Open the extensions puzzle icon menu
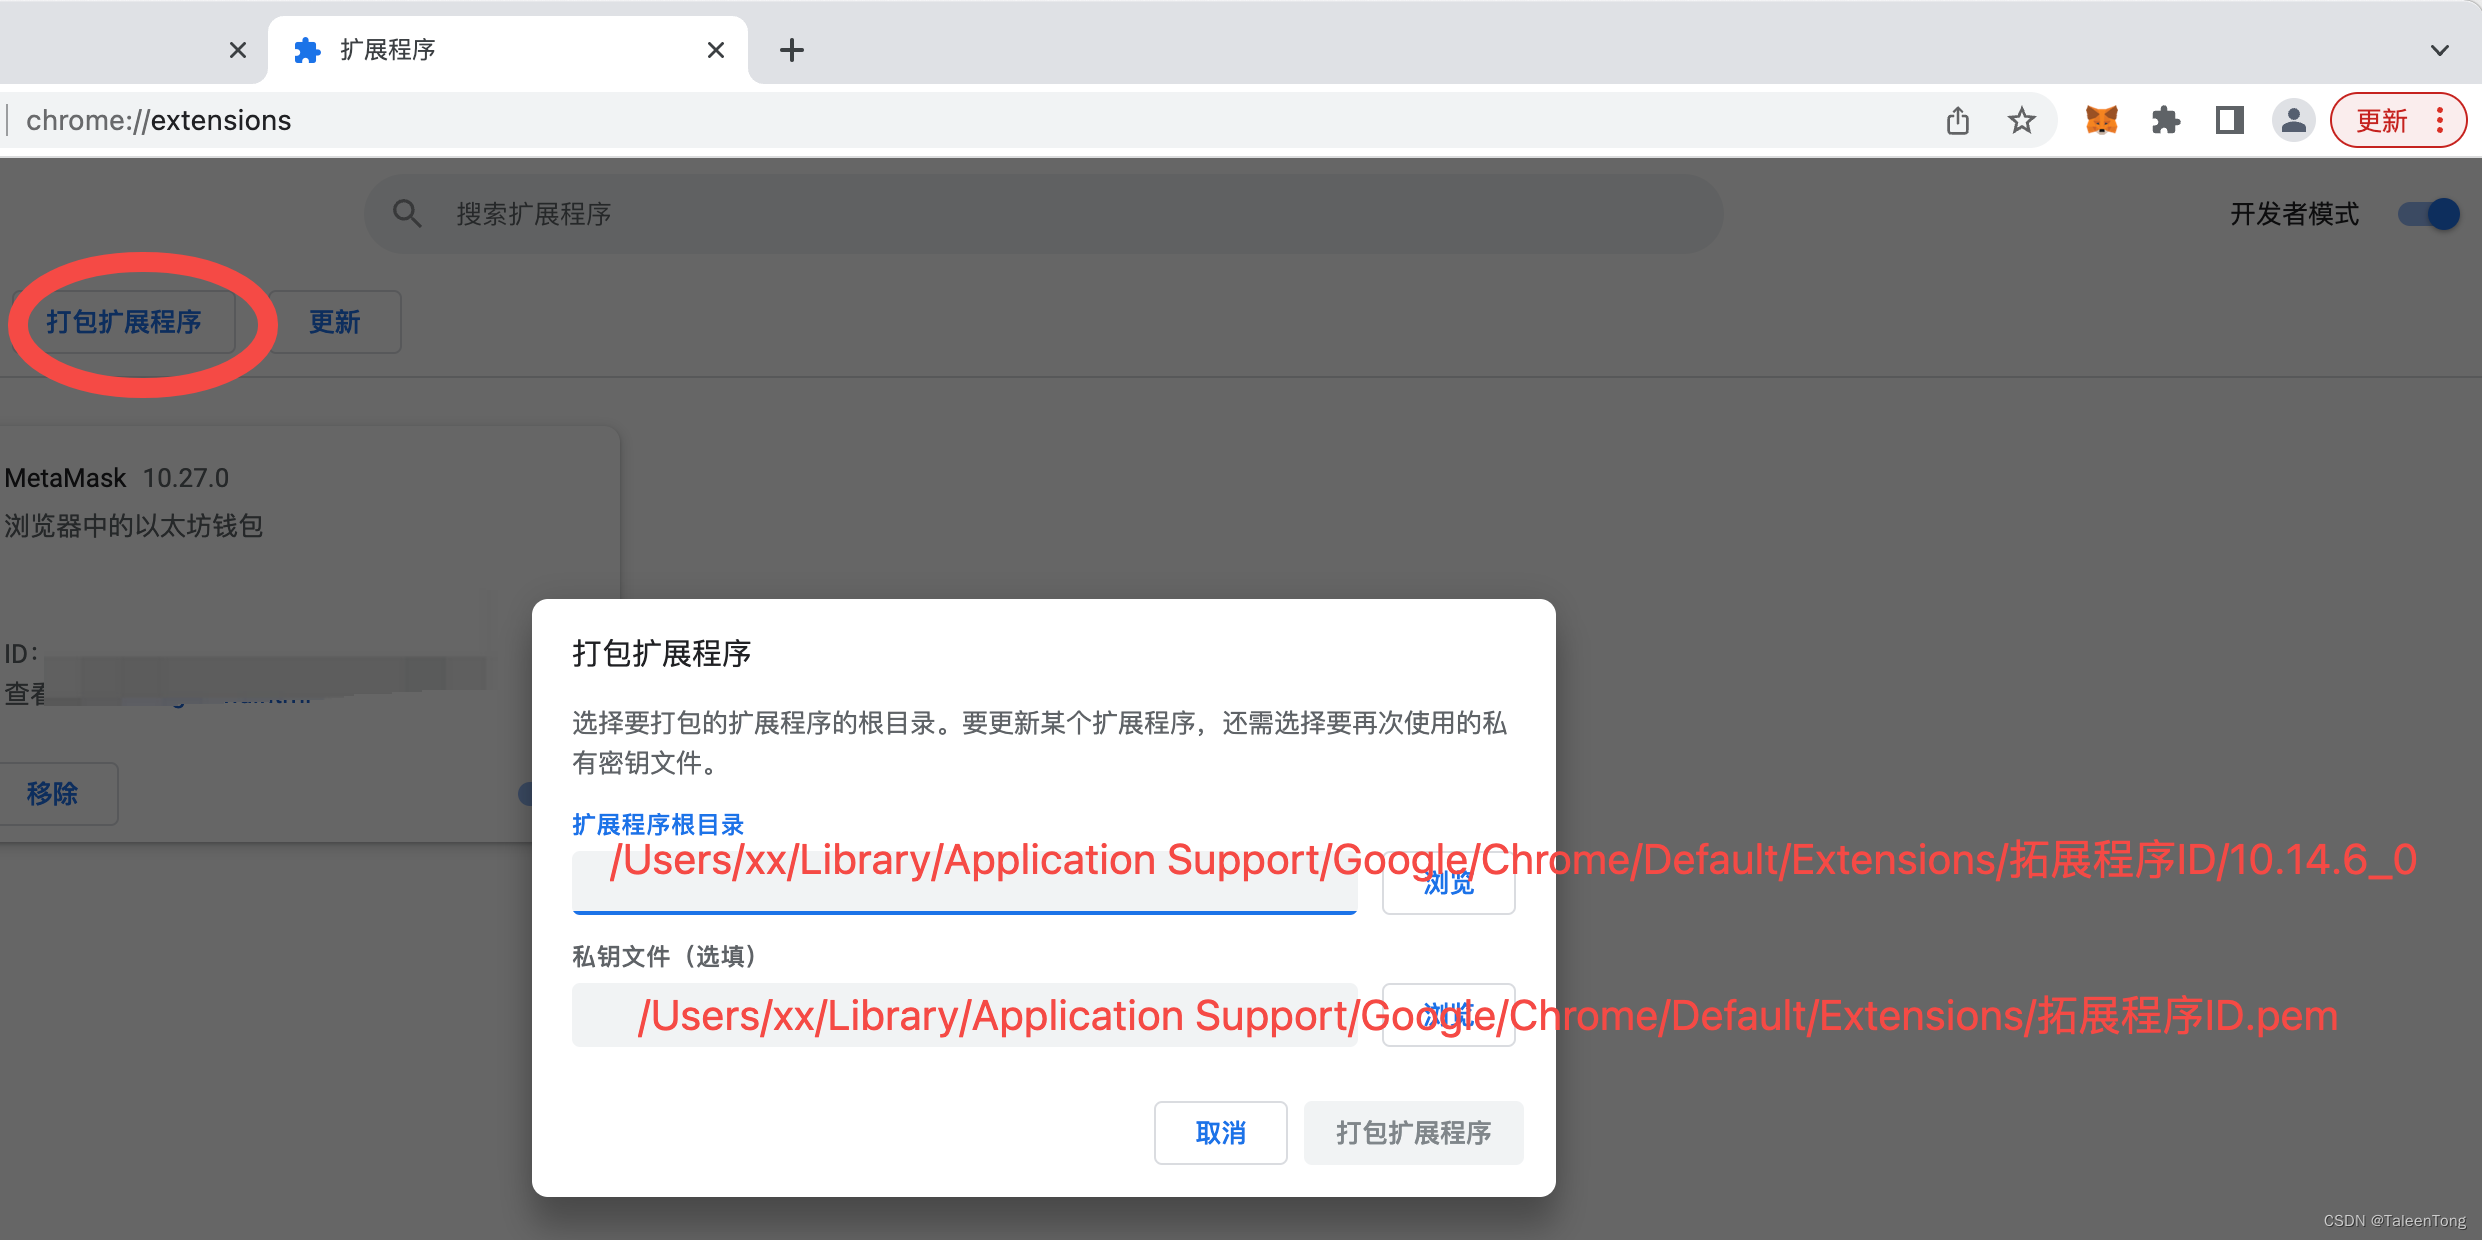Screen dimensions: 2482x1240 [x=2166, y=120]
